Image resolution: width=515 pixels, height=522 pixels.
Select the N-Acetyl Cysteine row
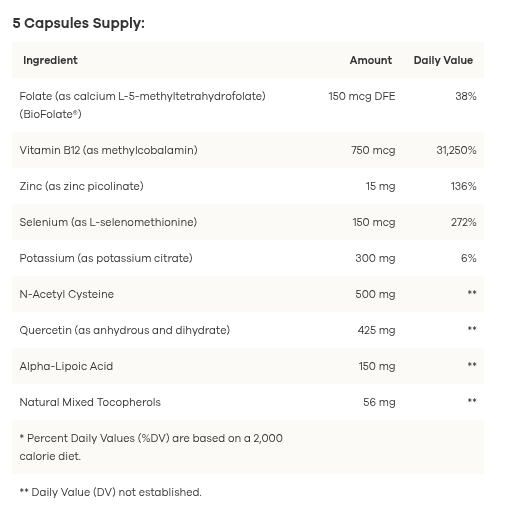pyautogui.click(x=248, y=294)
